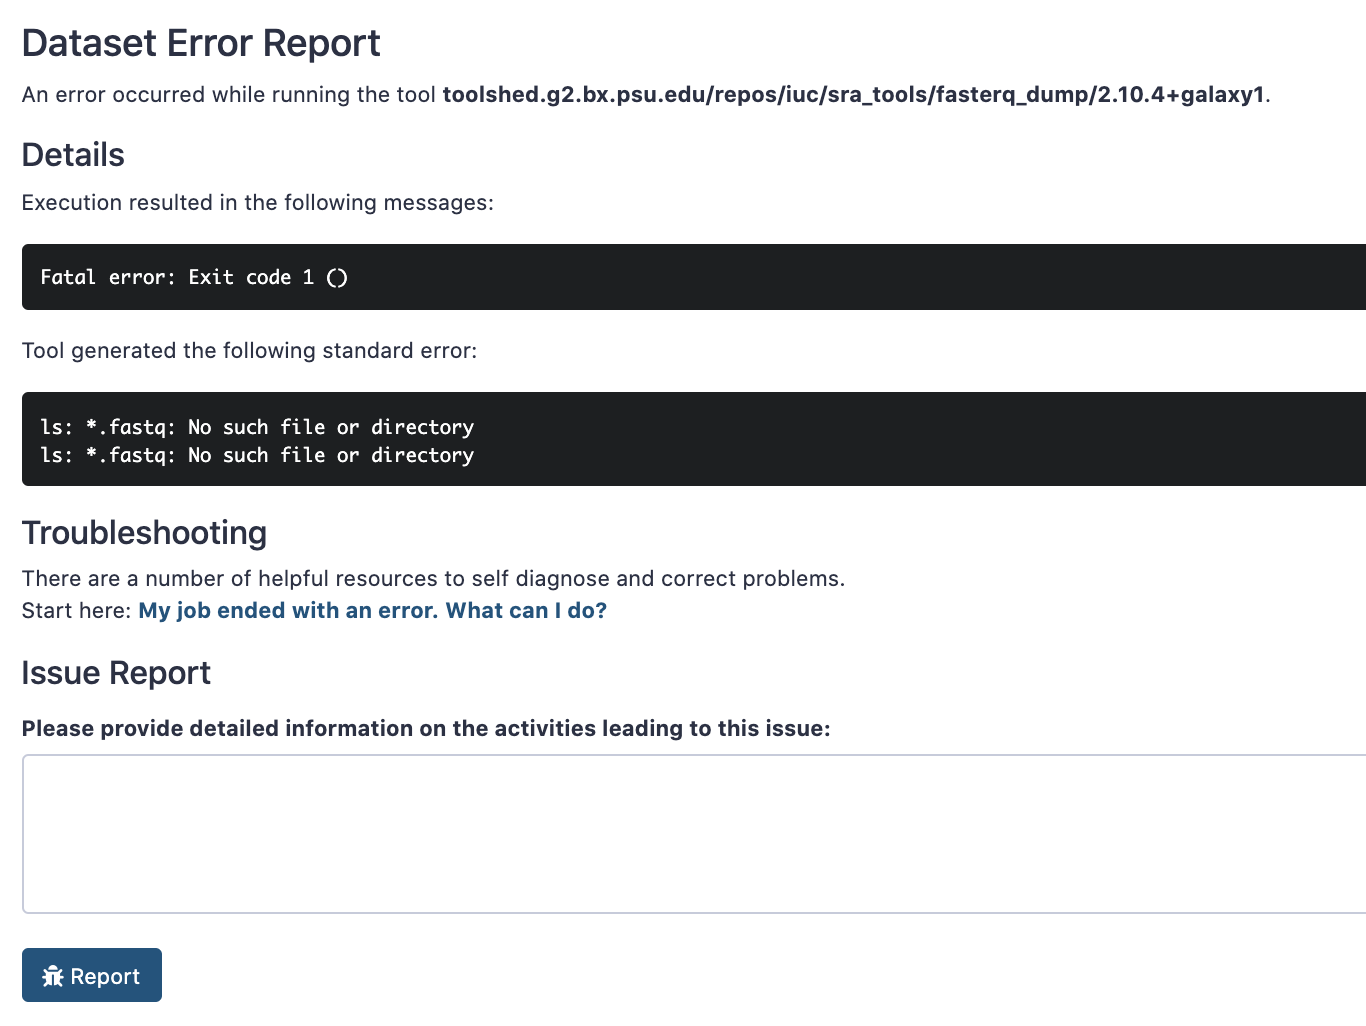This screenshot has height=1026, width=1366.
Task: Click the "Dataset Error Report" heading
Action: [x=201, y=43]
